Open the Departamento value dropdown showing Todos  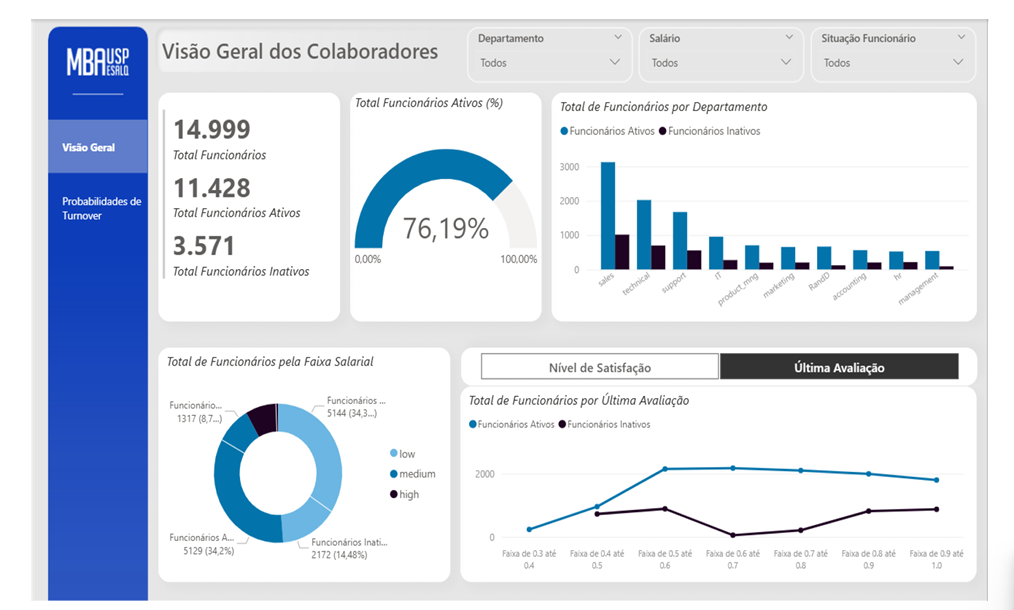[x=550, y=63]
